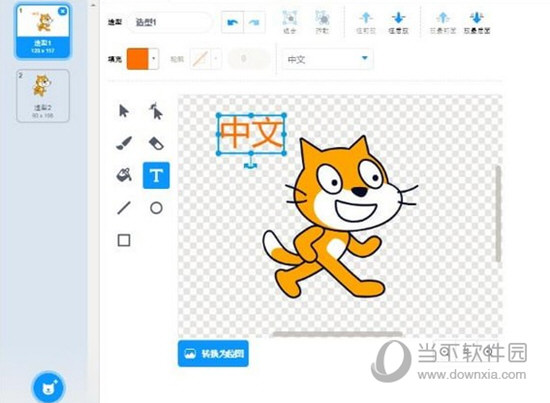Choose the Eraser tool
550x403 pixels.
coord(156,143)
